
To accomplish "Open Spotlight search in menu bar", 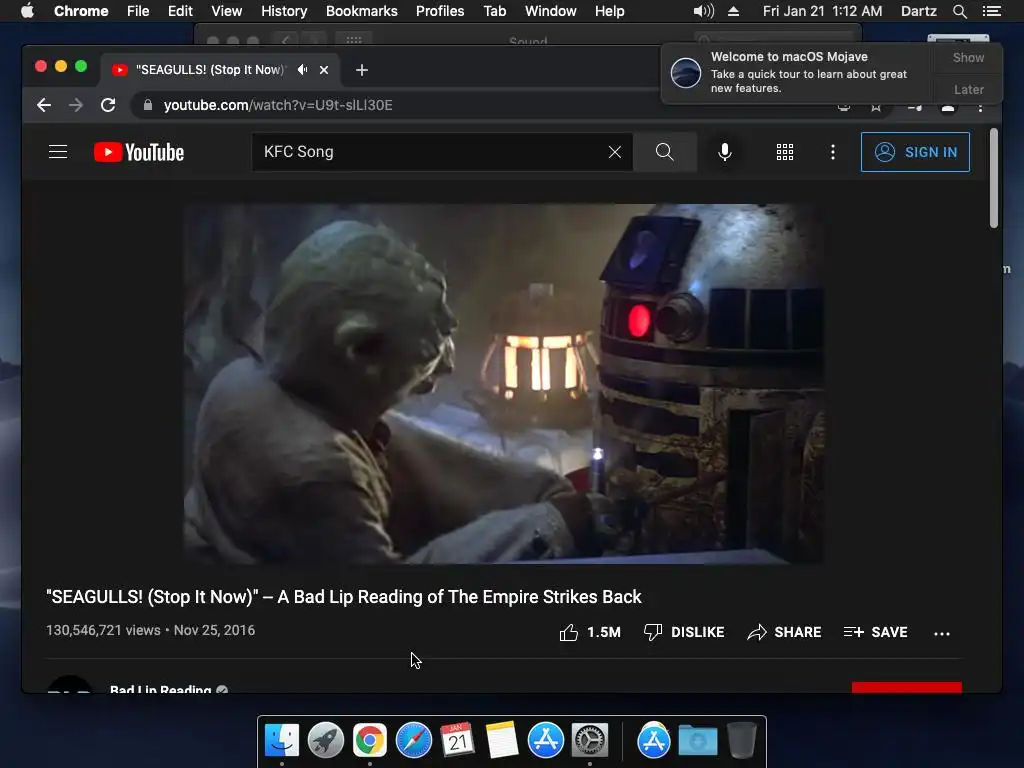I will pos(959,11).
